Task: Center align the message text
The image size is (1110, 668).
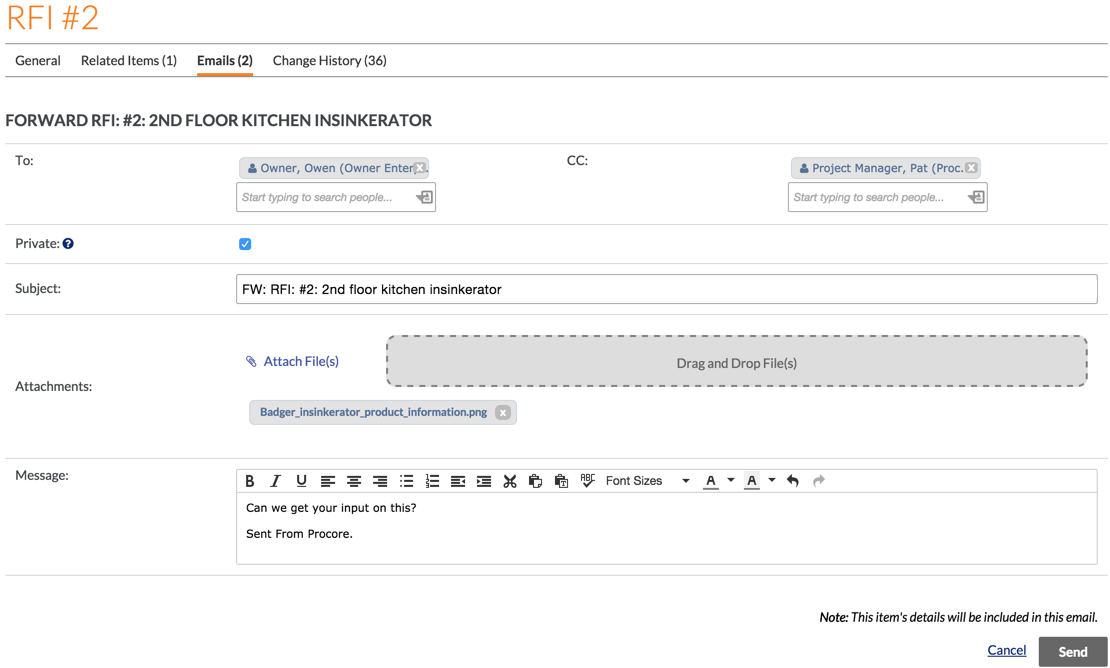Action: [x=354, y=481]
